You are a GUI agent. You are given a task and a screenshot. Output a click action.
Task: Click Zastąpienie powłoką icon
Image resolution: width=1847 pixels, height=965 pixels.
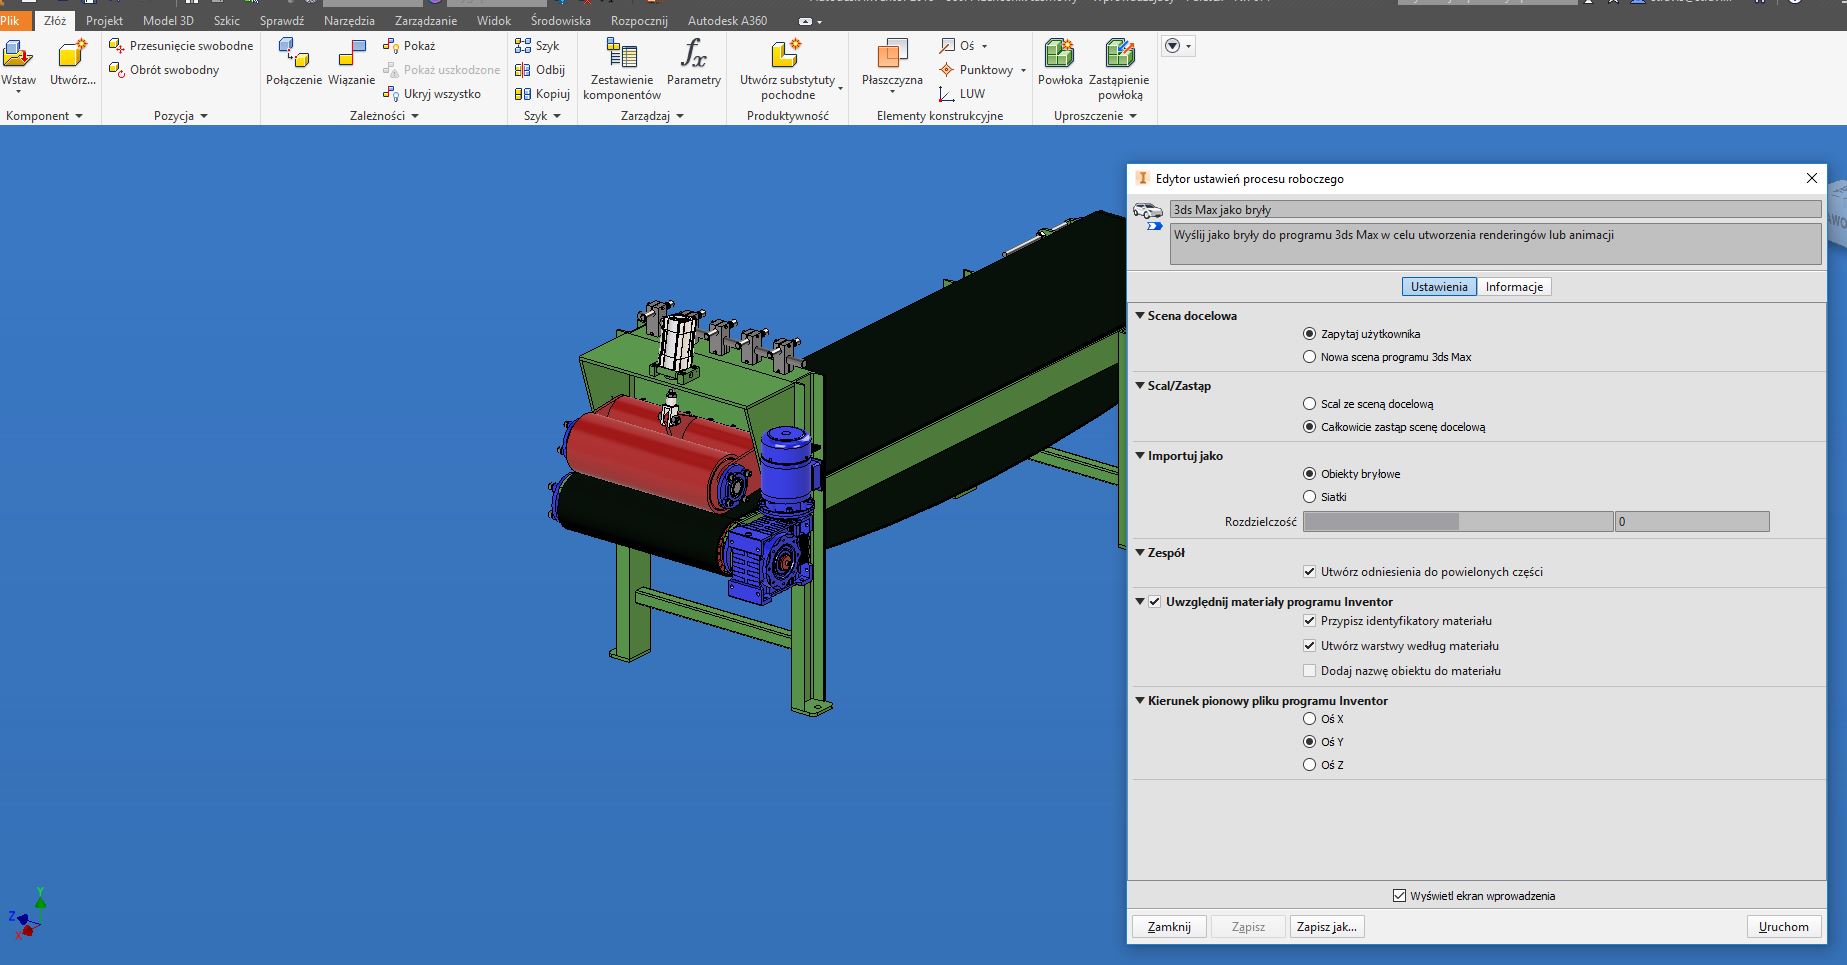[1119, 54]
